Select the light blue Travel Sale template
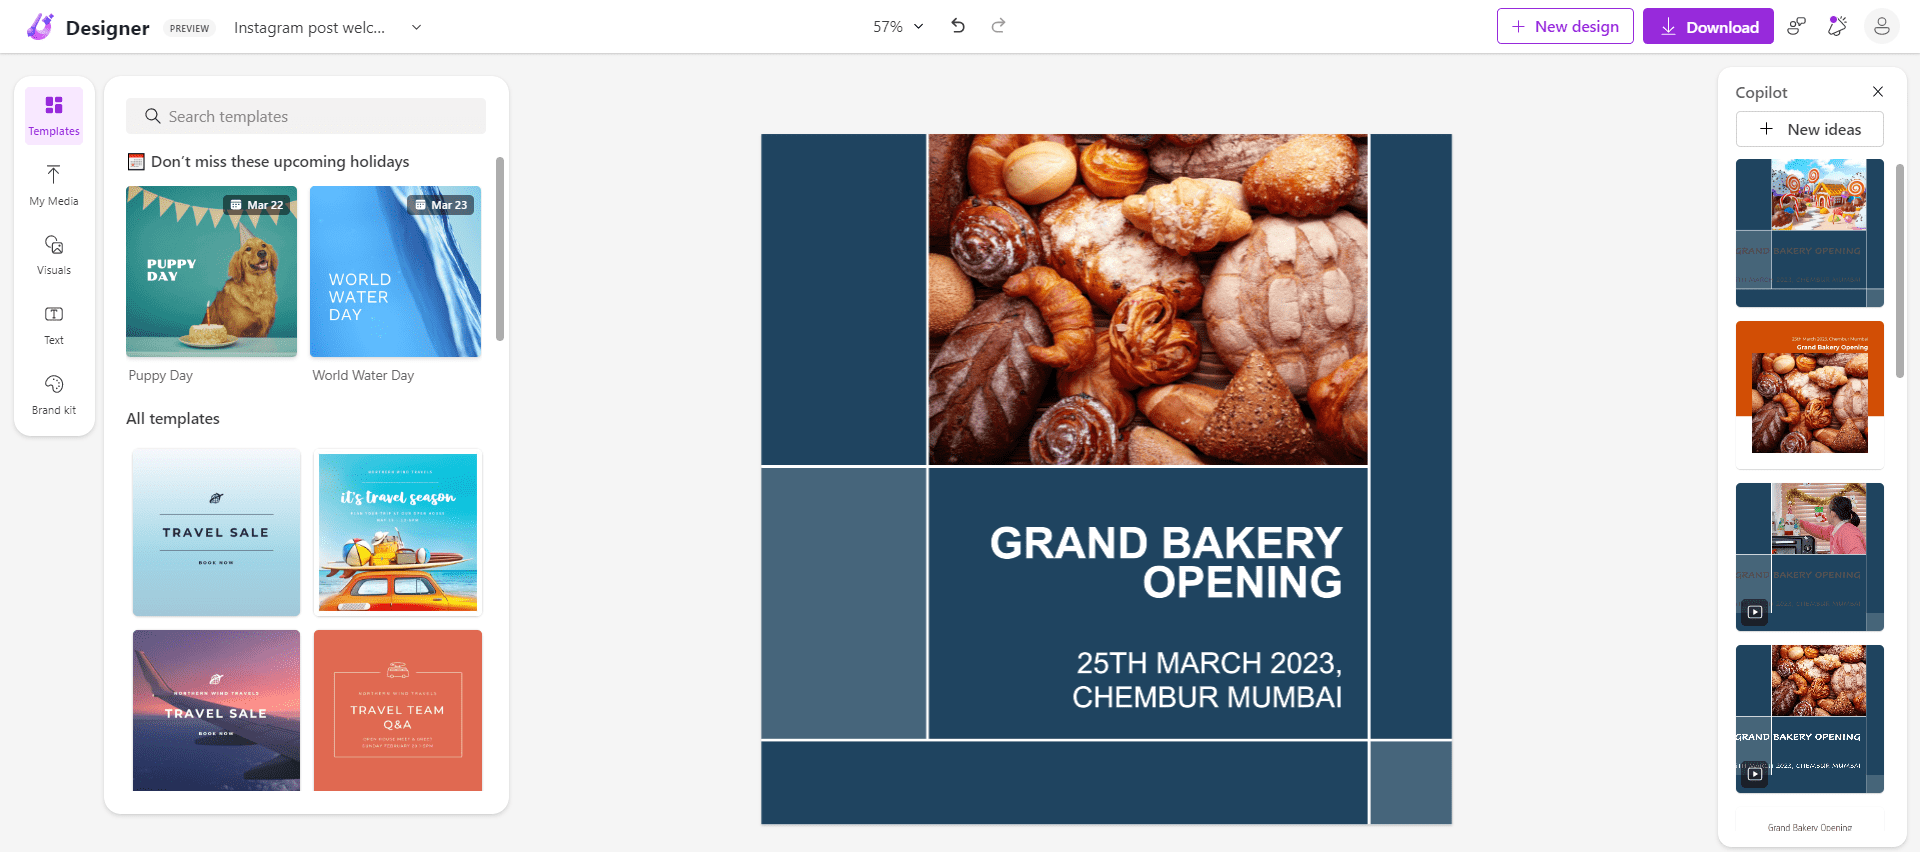 (x=216, y=532)
